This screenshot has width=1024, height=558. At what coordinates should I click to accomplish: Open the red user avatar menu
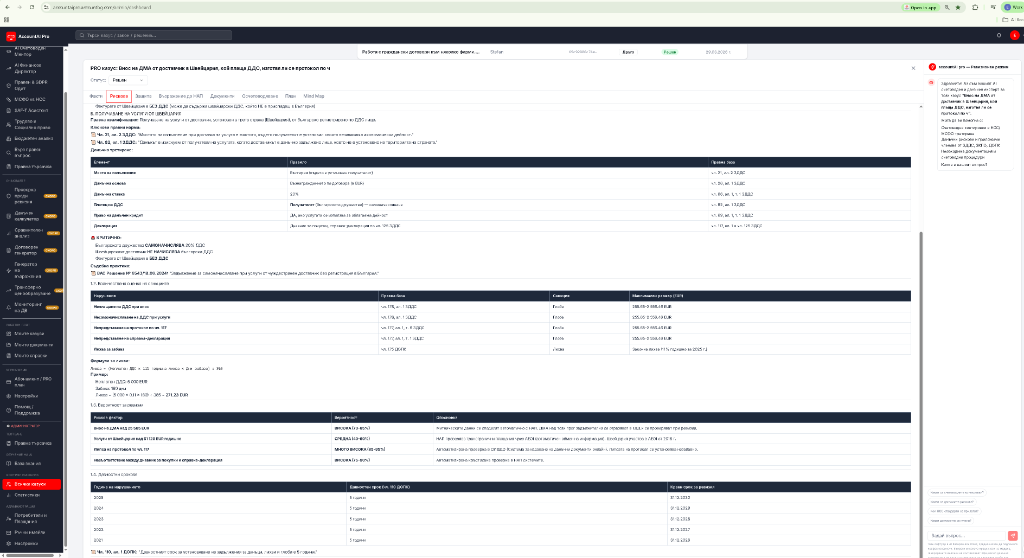pos(1014,35)
